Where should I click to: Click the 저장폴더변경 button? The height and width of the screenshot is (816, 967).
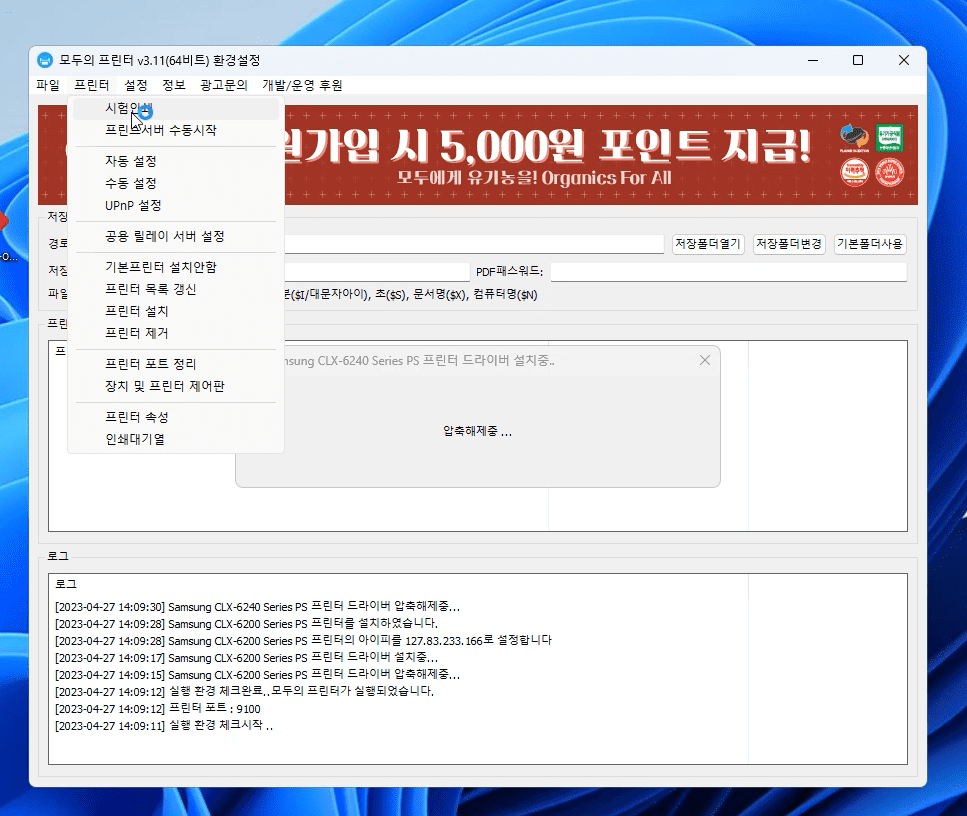click(789, 244)
